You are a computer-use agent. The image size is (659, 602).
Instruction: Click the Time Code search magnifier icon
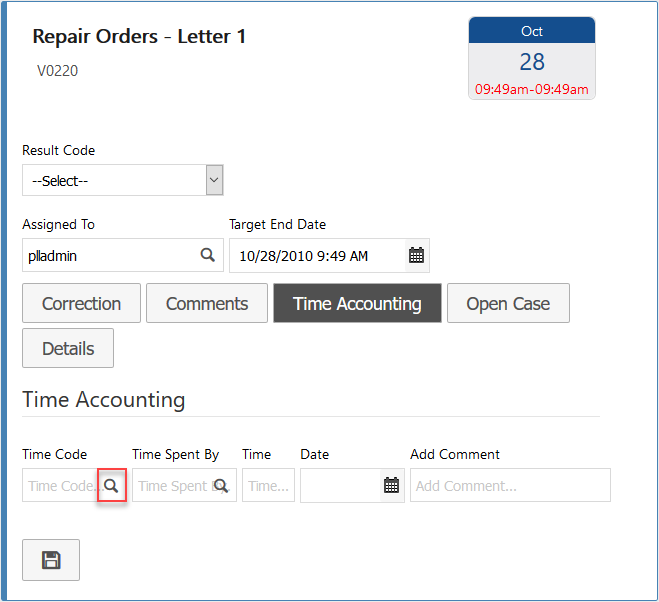pyautogui.click(x=112, y=485)
